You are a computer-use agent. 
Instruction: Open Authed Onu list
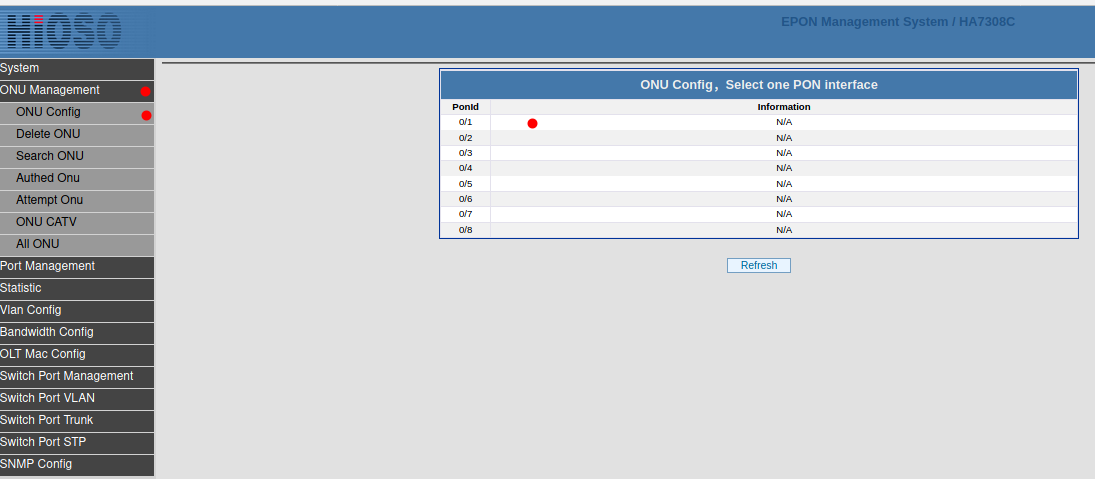tap(48, 178)
